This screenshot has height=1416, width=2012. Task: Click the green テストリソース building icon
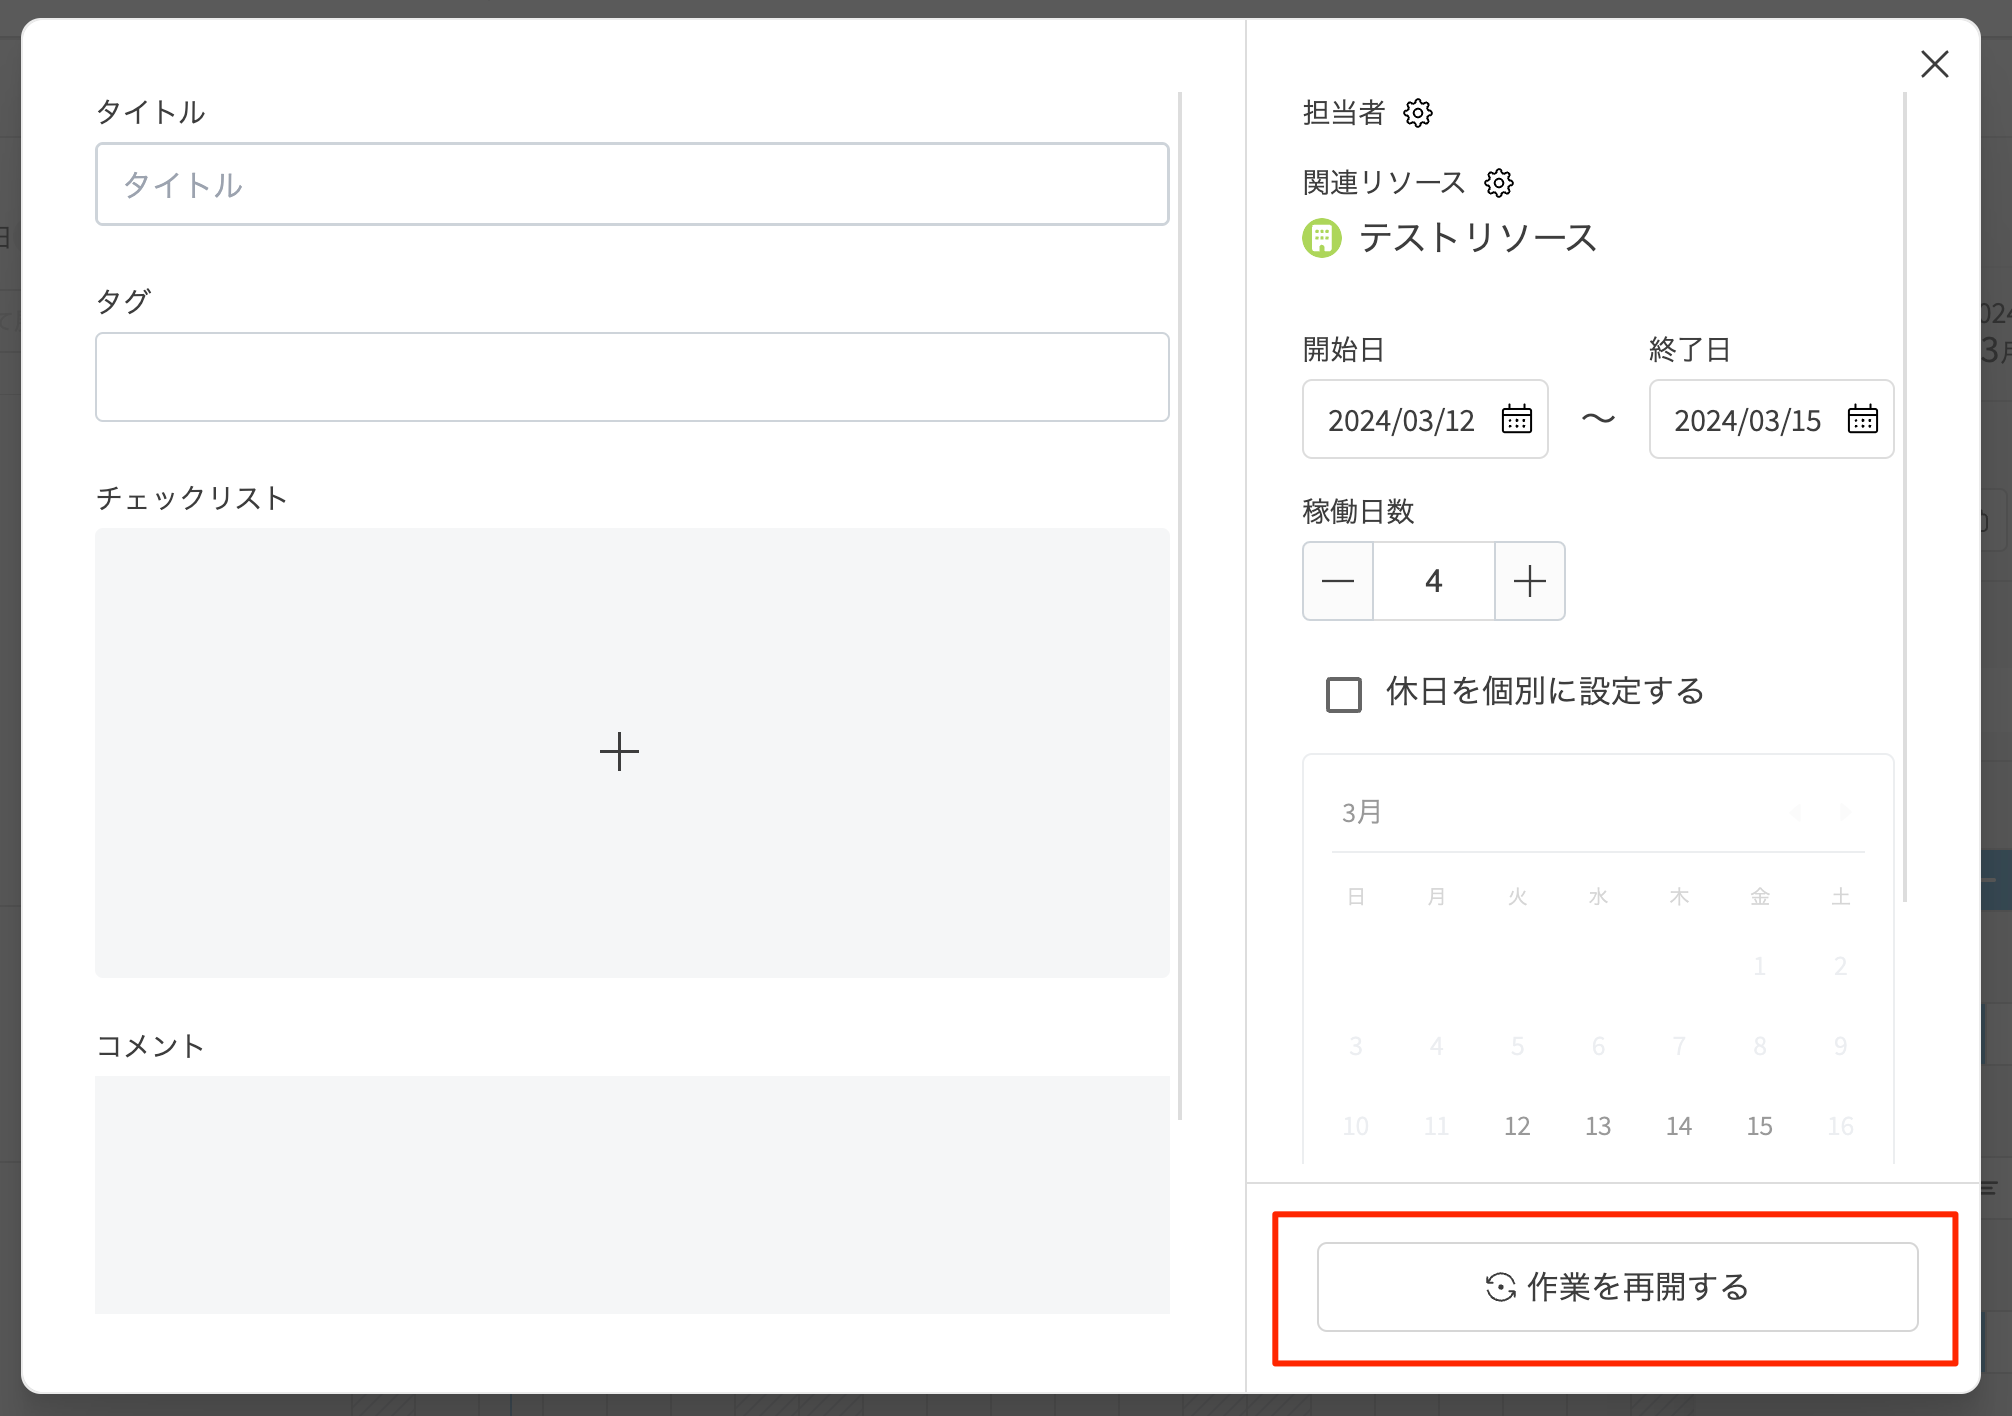point(1321,238)
